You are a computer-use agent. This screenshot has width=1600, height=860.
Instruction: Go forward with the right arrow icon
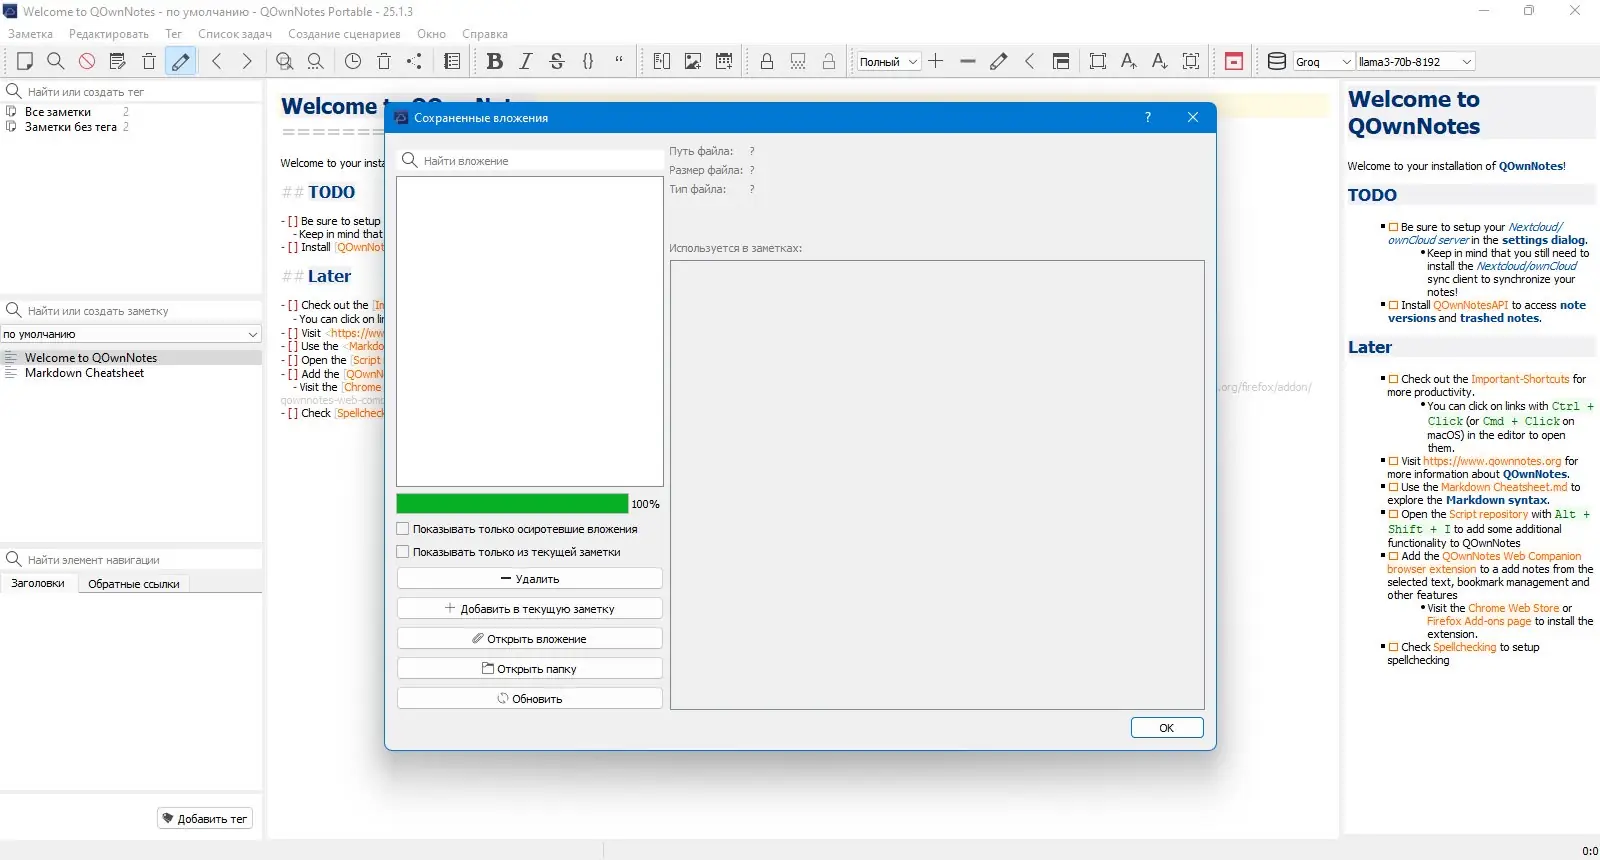click(247, 61)
